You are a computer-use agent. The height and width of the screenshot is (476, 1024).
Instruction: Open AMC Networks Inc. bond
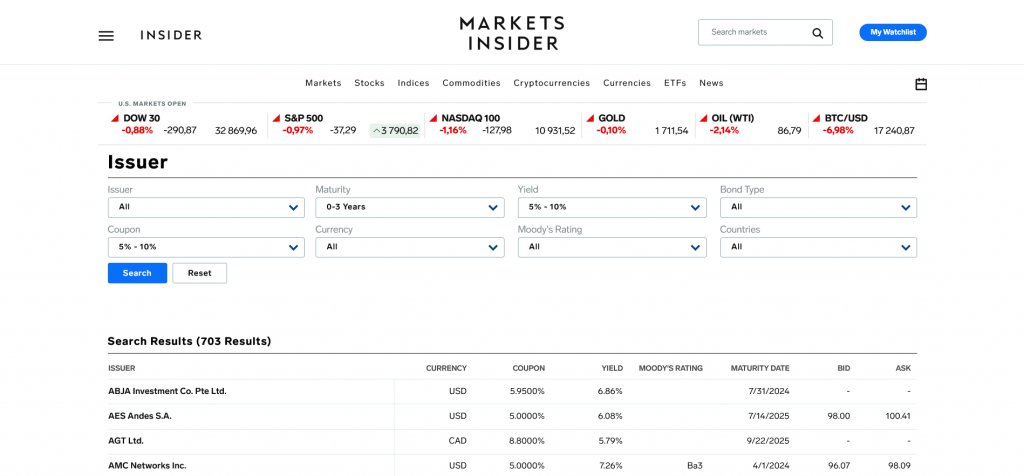click(x=147, y=466)
